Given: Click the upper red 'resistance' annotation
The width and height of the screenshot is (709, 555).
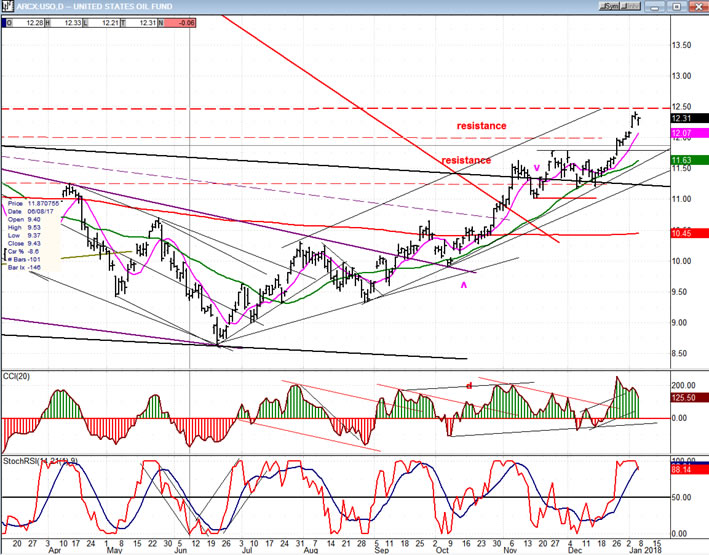Looking at the screenshot, I should (x=481, y=126).
